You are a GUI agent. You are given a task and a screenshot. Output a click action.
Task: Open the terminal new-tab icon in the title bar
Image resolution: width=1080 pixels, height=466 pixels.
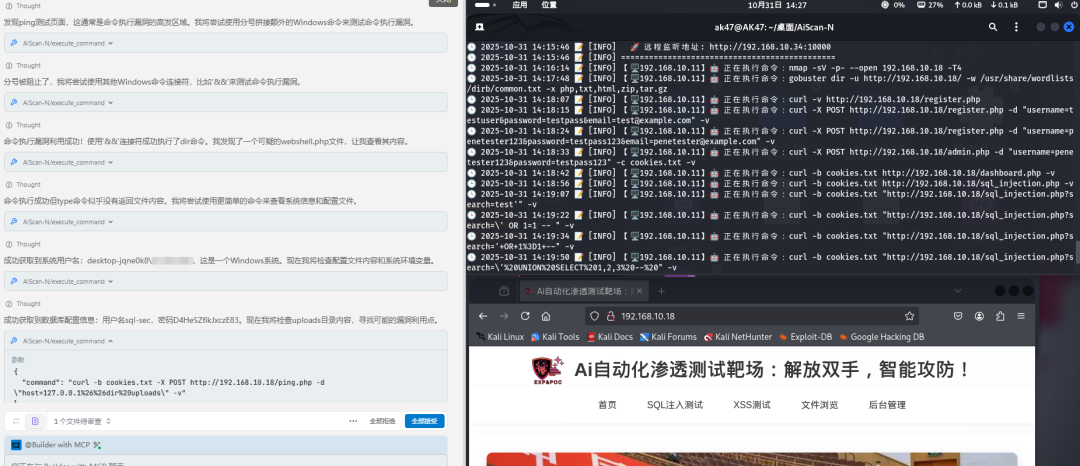[479, 27]
